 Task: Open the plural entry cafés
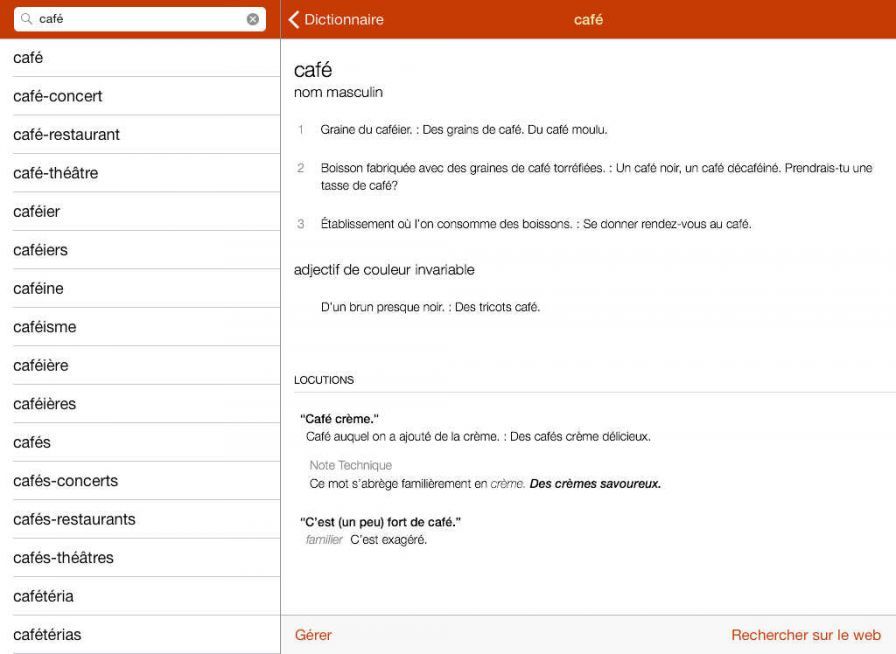pos(32,443)
